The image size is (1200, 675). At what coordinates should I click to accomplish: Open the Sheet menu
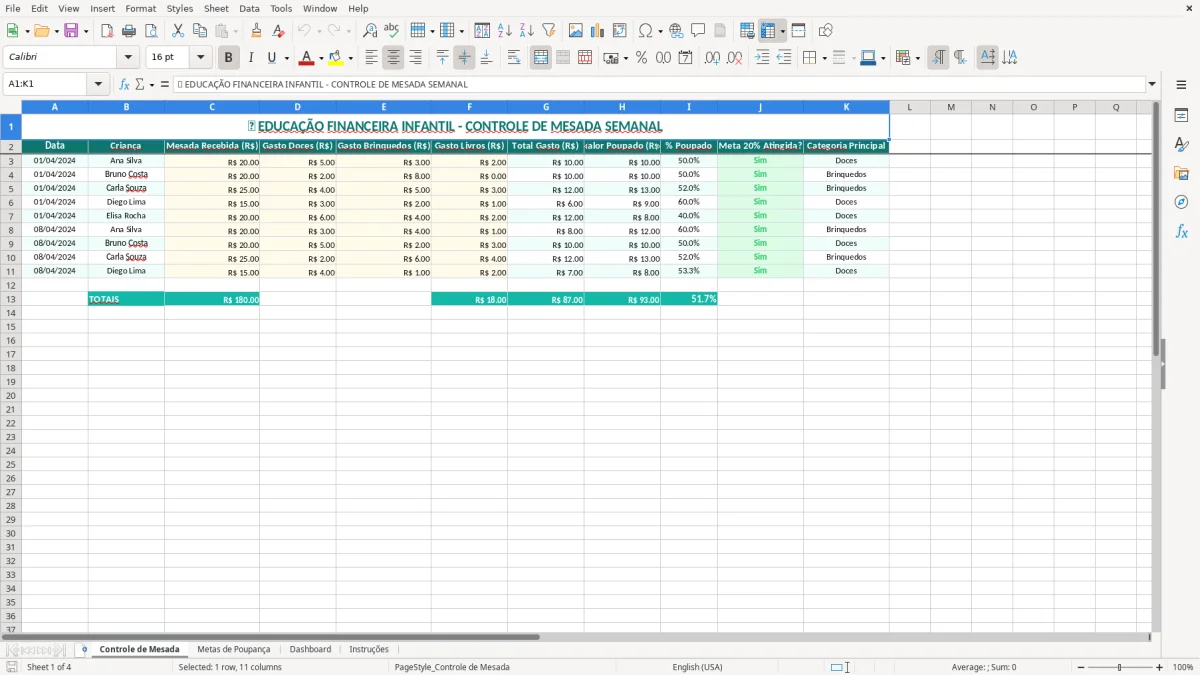(216, 8)
